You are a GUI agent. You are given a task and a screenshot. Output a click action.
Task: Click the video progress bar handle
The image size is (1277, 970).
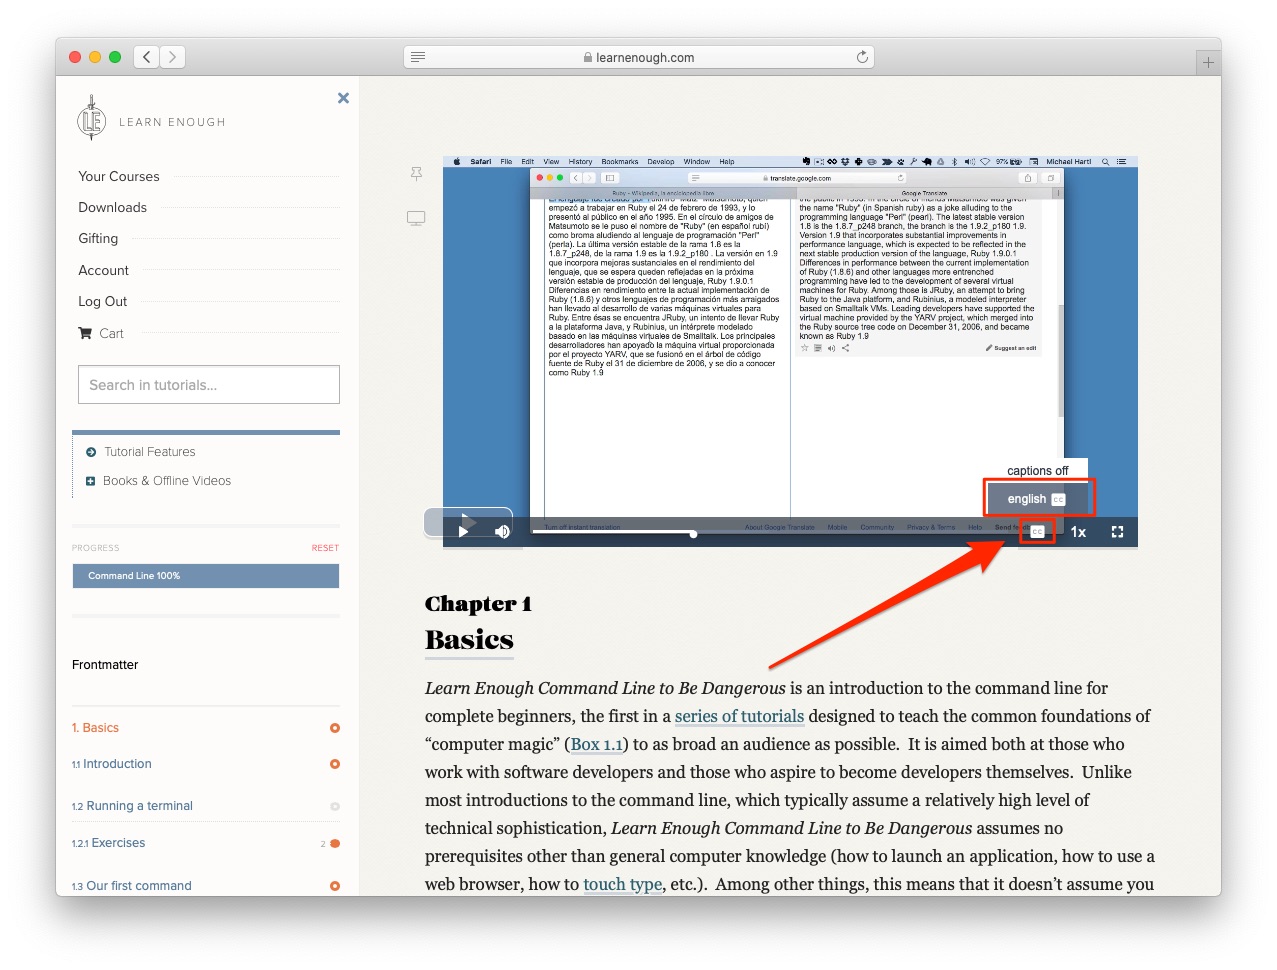click(x=693, y=533)
